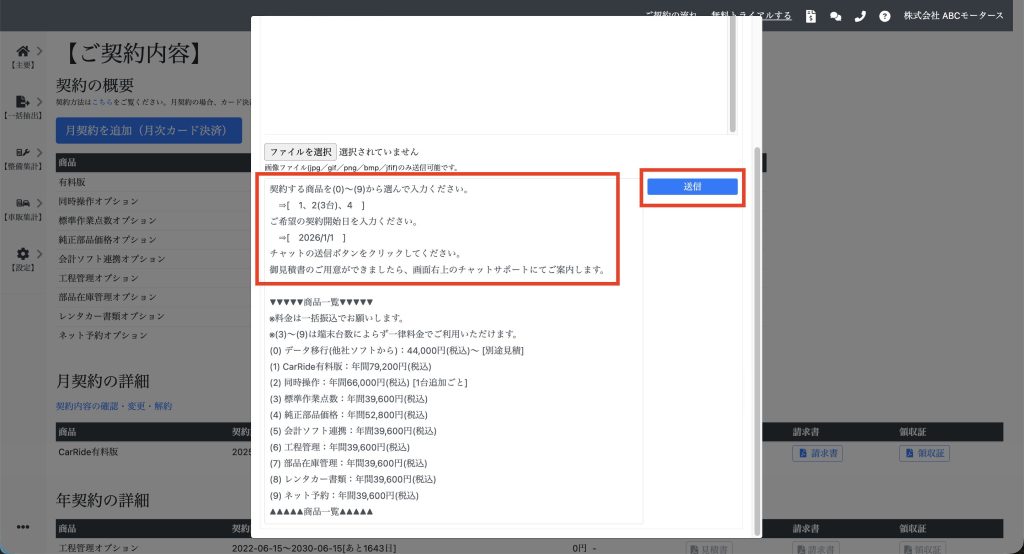Expand the chevron next to 【整備集計】 icon
This screenshot has height=554, width=1024.
39,152
